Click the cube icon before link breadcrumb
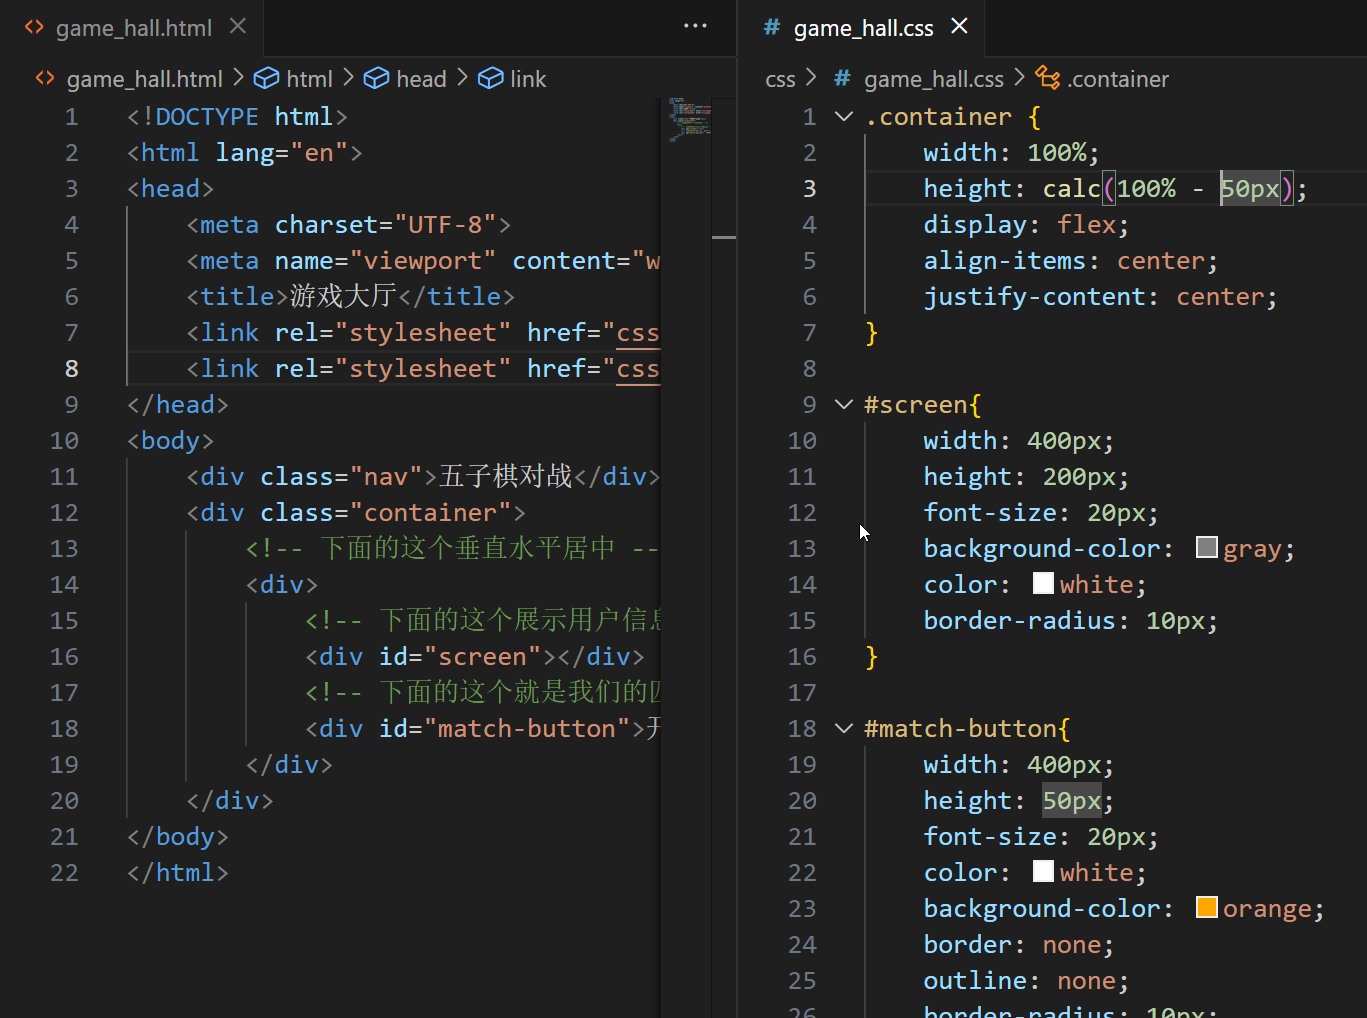1367x1018 pixels. (x=490, y=78)
